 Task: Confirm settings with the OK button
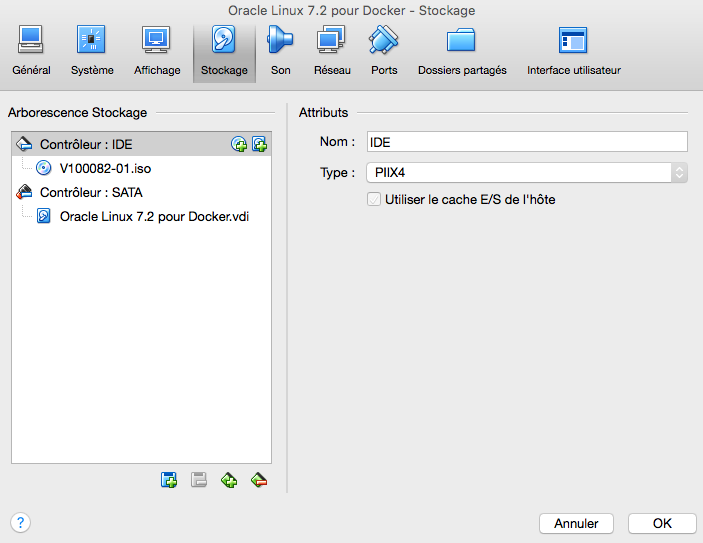click(x=662, y=523)
